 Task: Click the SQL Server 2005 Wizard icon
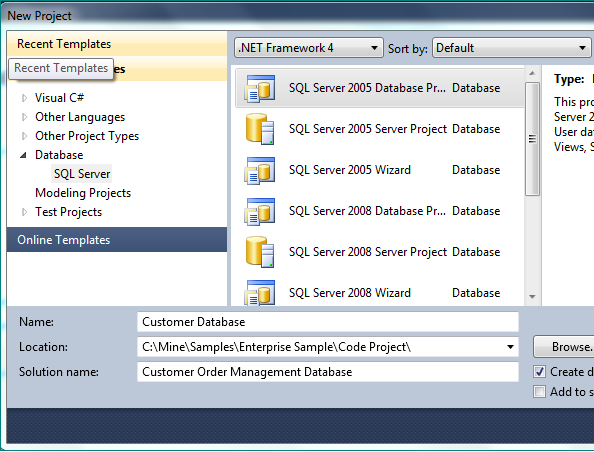259,170
